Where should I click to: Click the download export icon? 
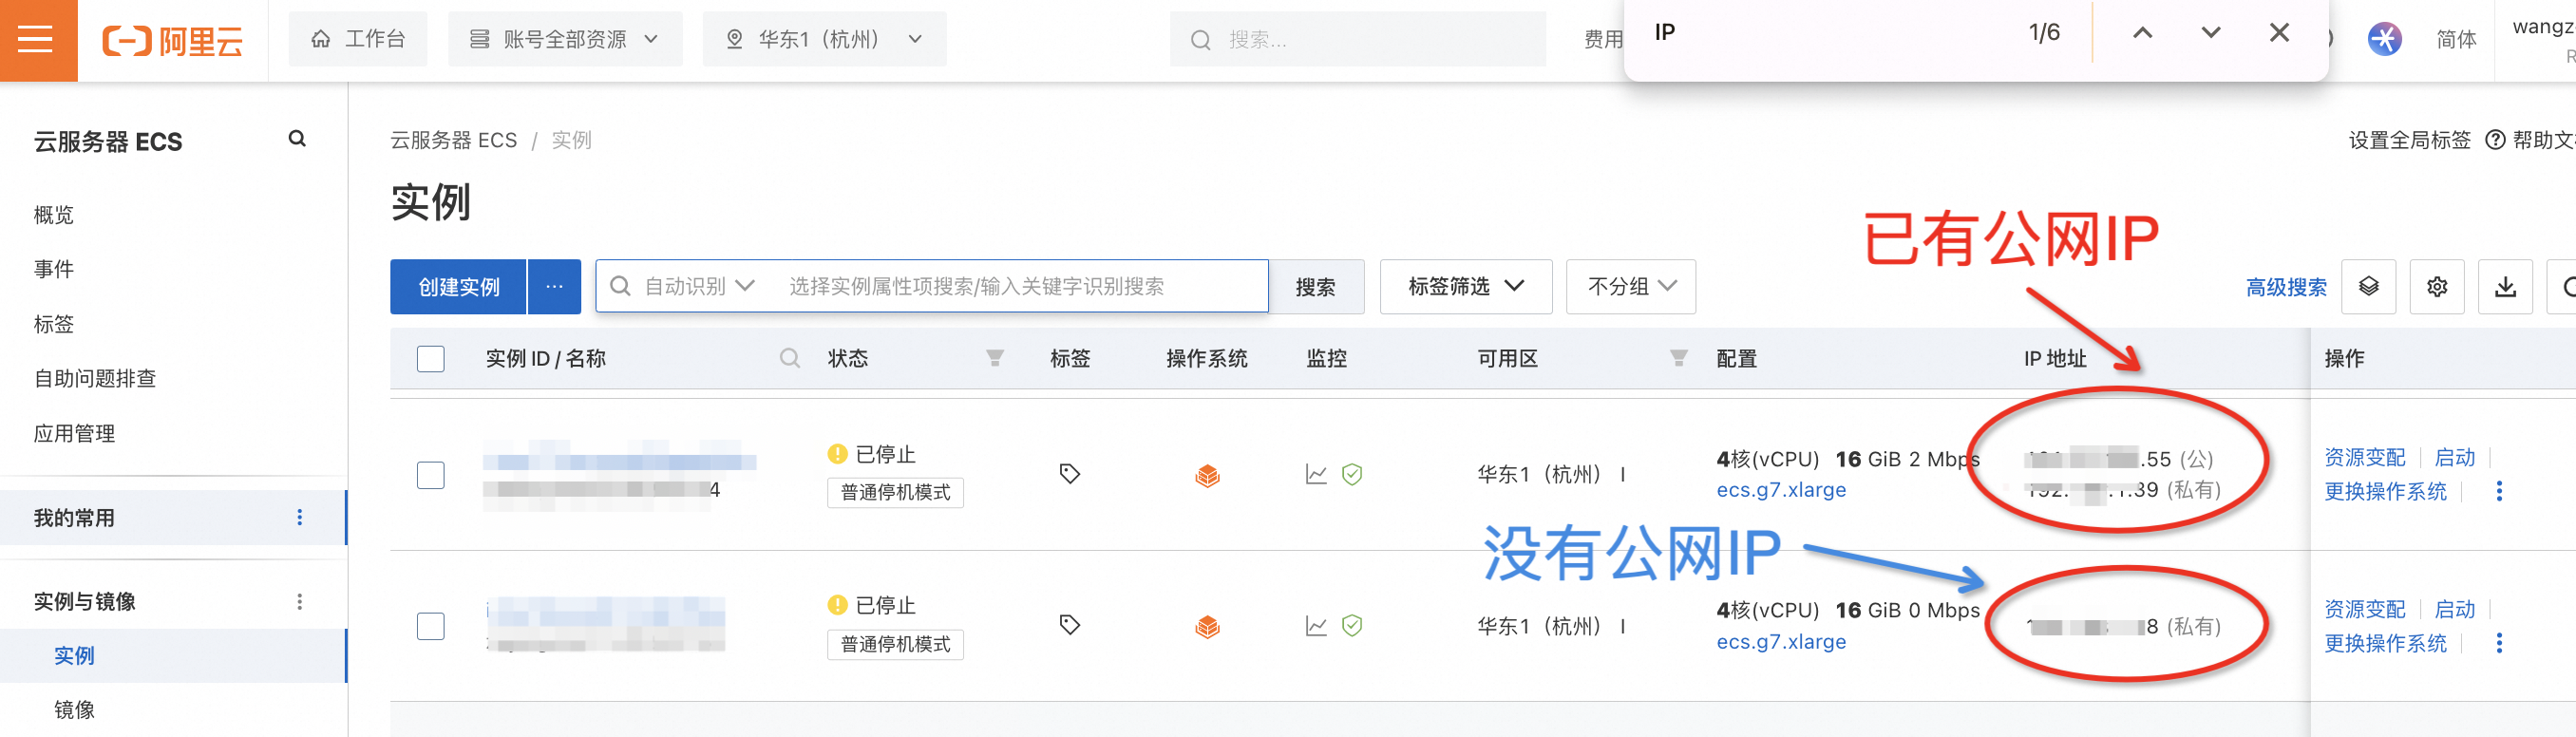pos(2504,287)
